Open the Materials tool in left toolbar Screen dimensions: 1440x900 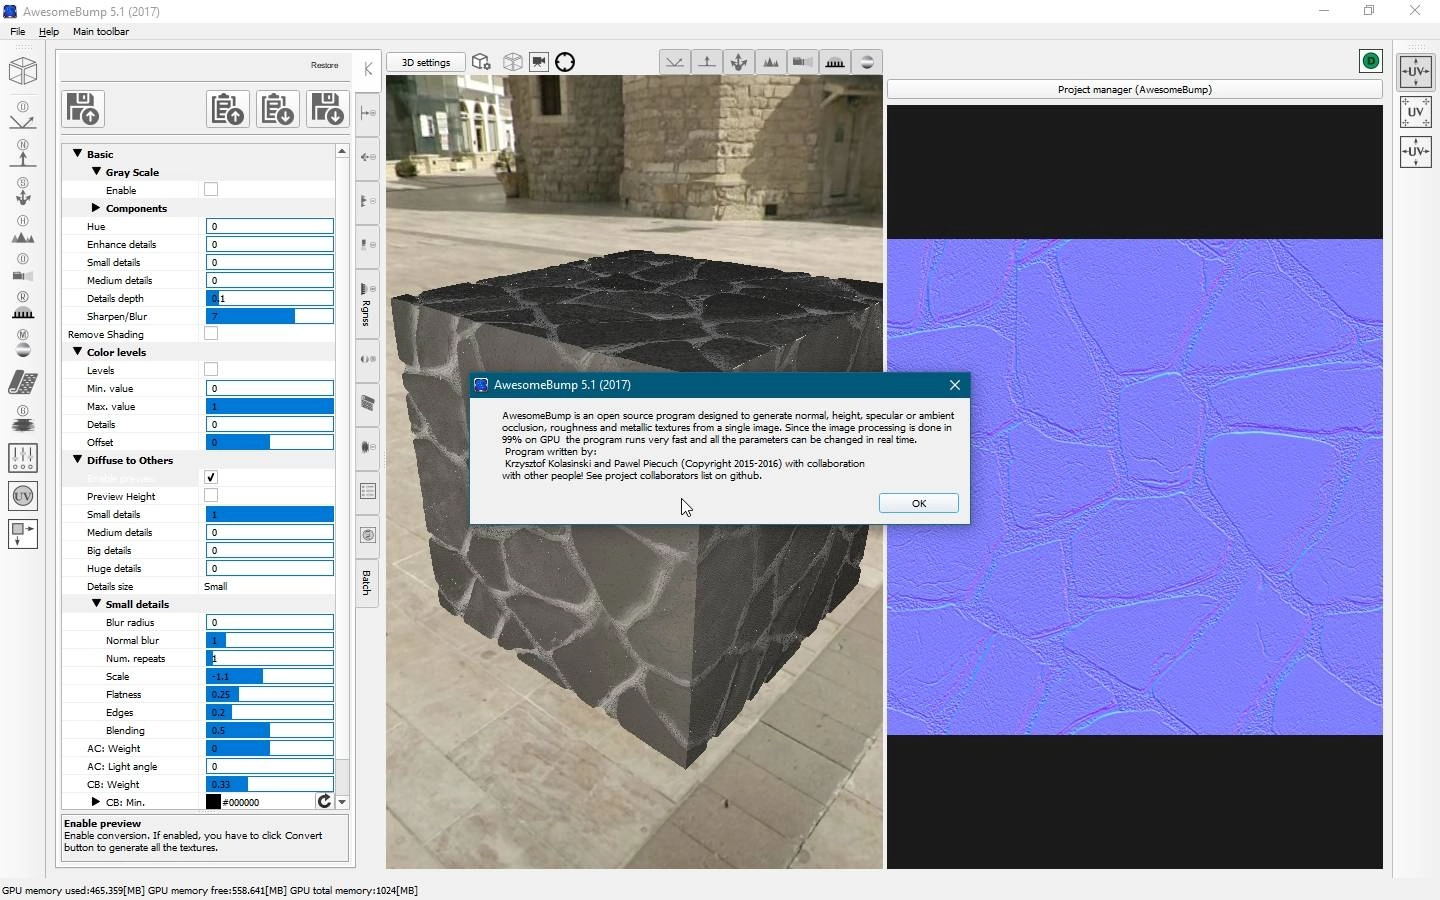coord(22,381)
